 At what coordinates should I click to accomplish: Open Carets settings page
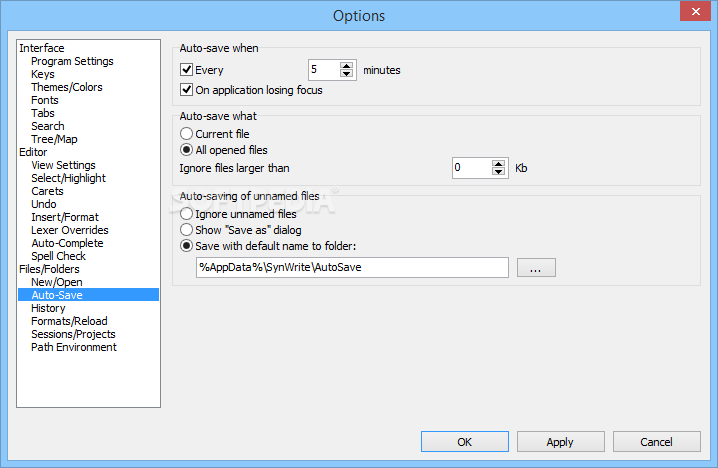[x=47, y=191]
